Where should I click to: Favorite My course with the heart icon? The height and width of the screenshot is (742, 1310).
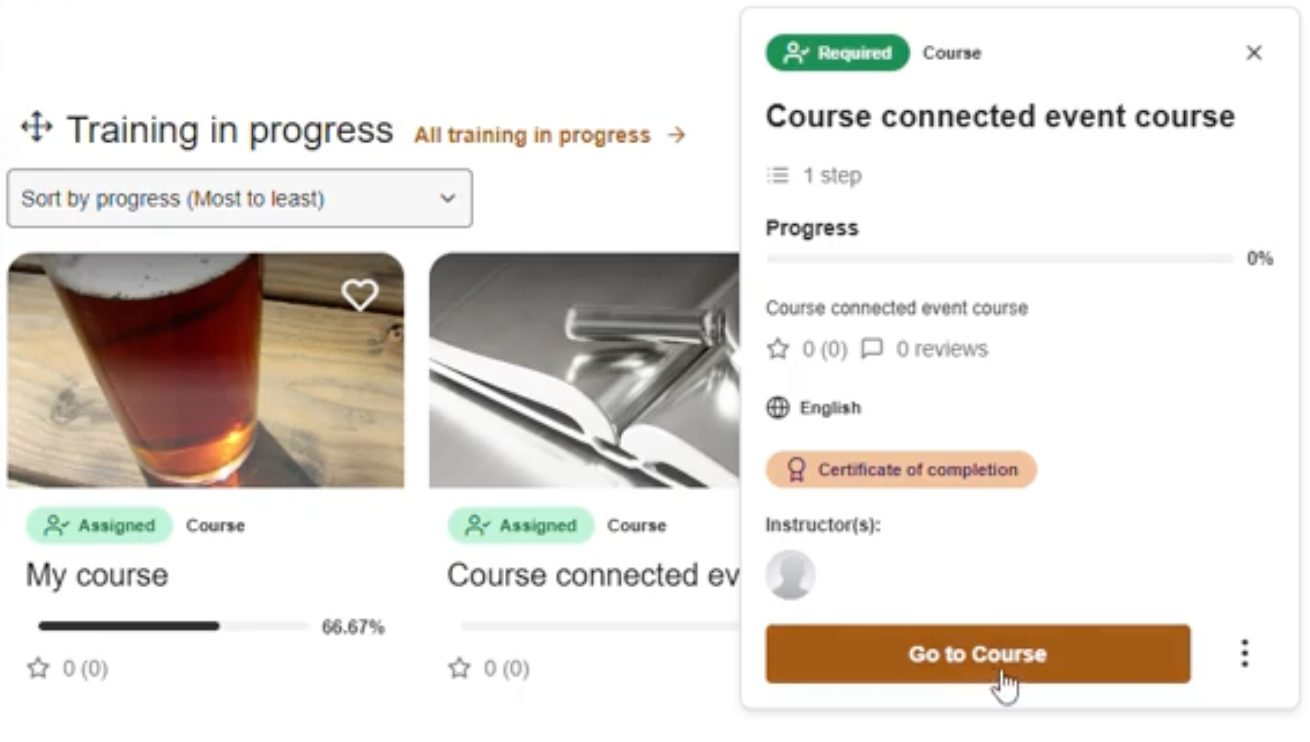360,294
